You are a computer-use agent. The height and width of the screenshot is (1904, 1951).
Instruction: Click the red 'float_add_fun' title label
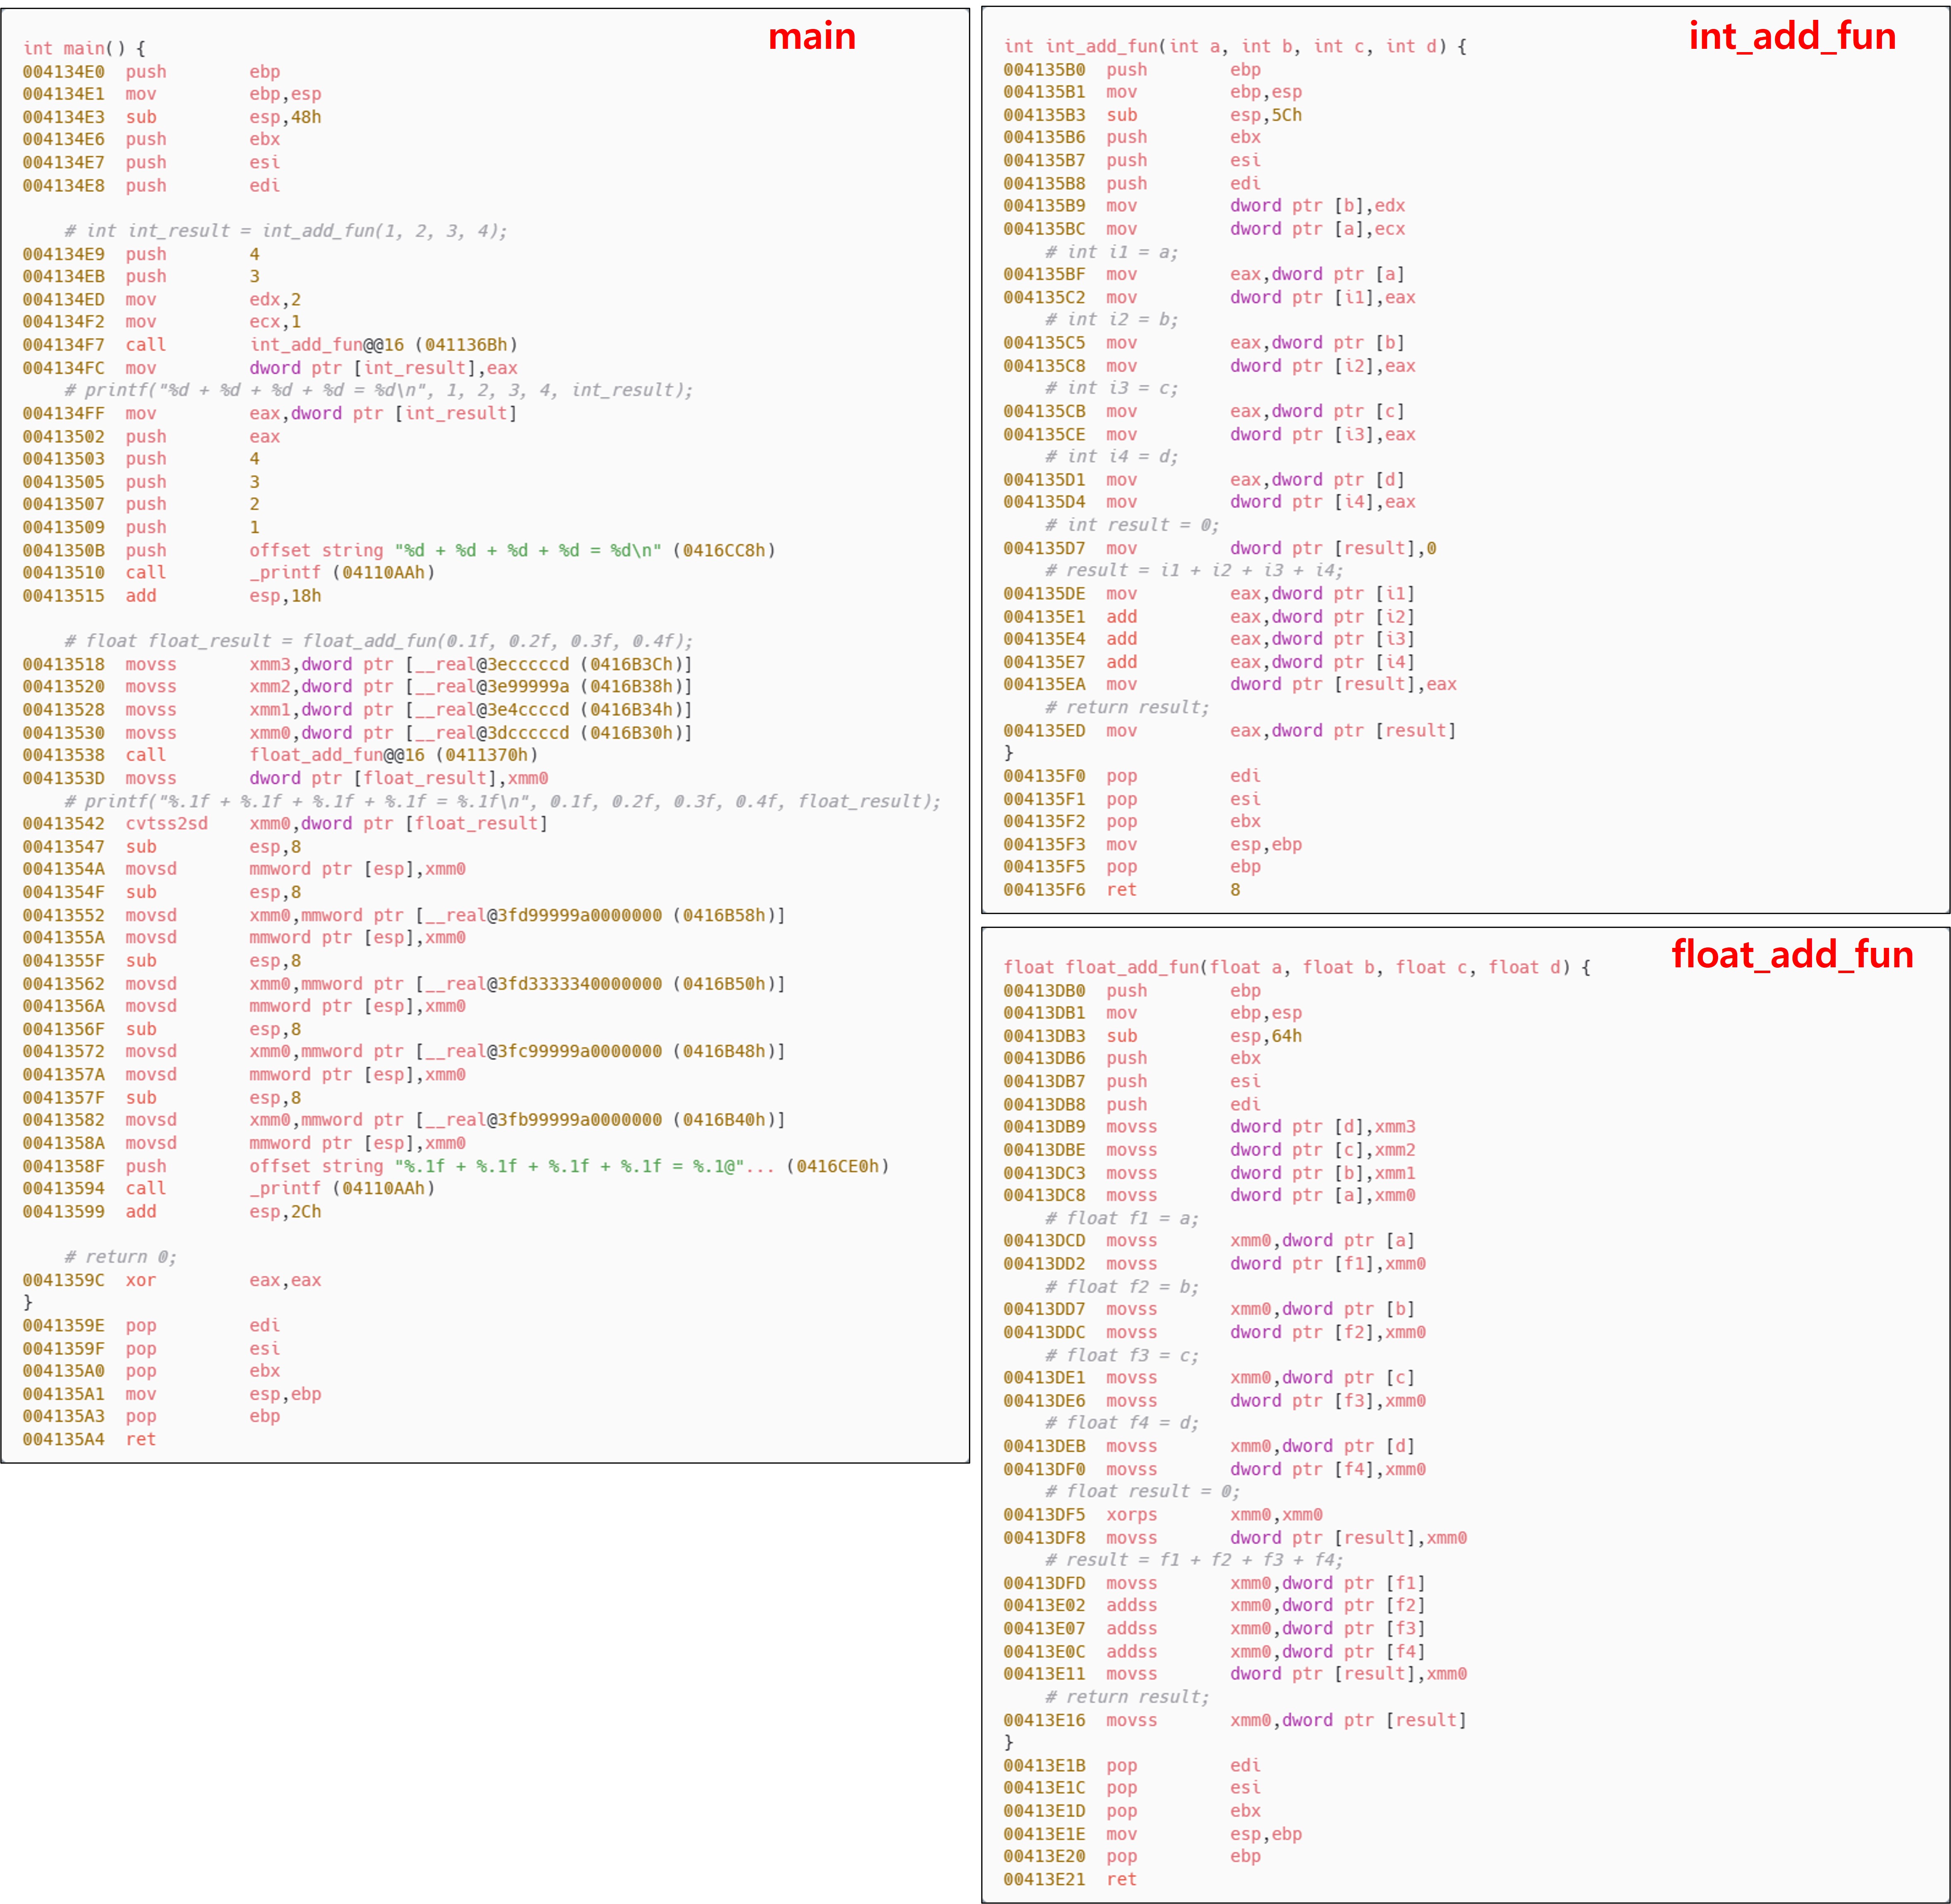(x=1791, y=955)
